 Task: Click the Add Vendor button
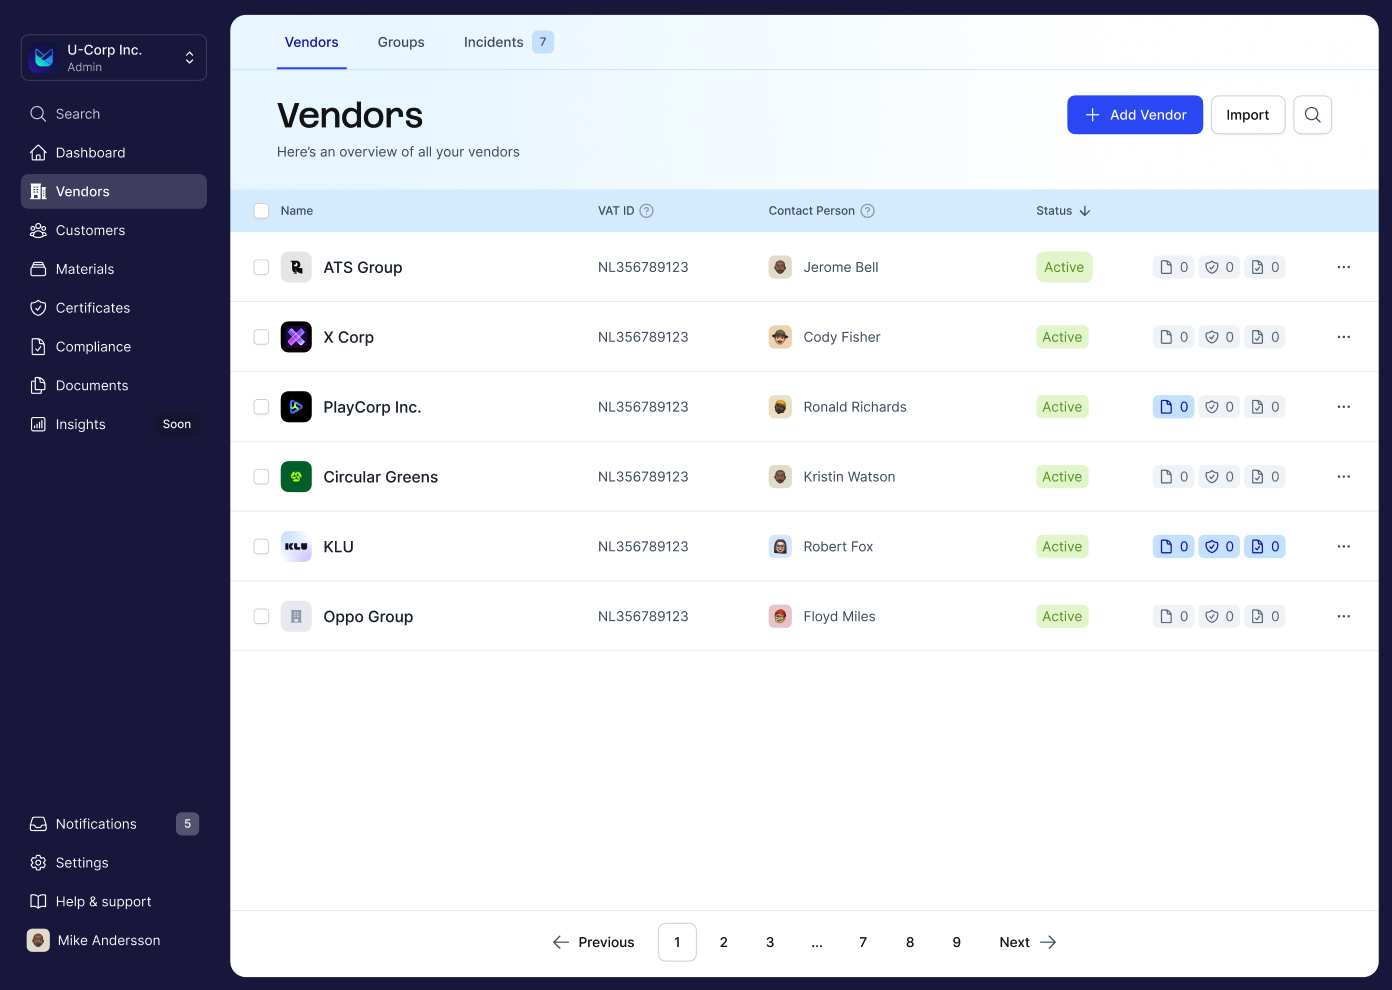[x=1134, y=114]
